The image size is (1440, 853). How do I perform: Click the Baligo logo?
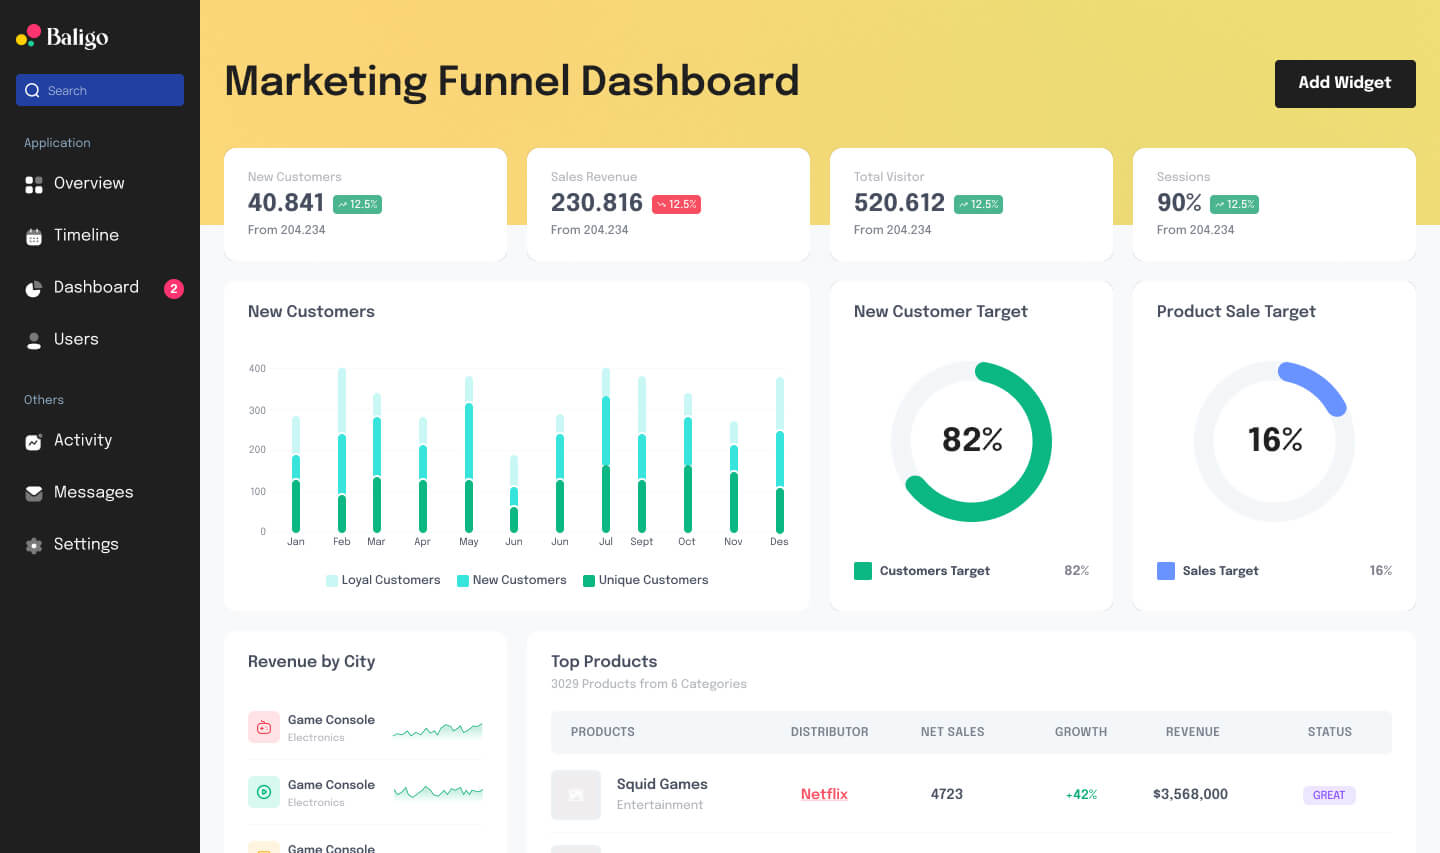point(62,37)
